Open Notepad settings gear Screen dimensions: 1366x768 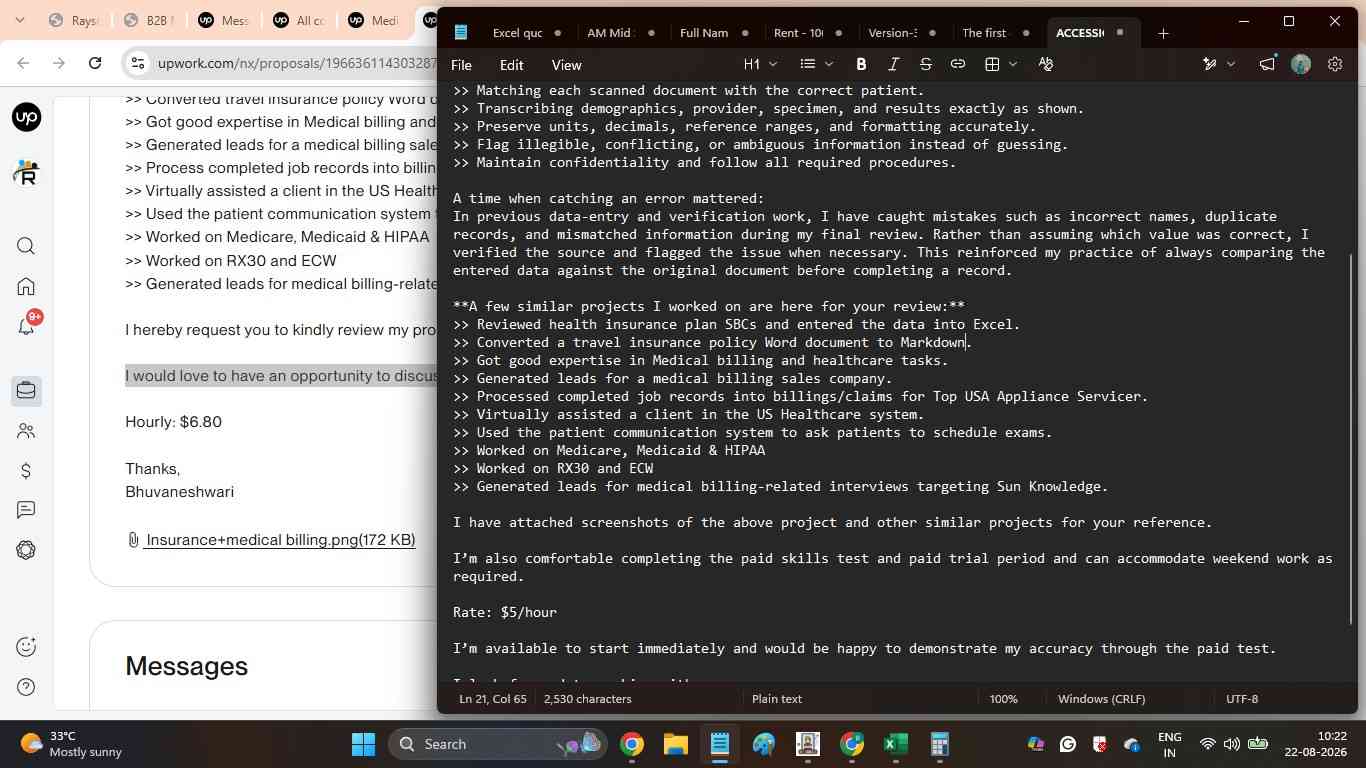pyautogui.click(x=1335, y=64)
